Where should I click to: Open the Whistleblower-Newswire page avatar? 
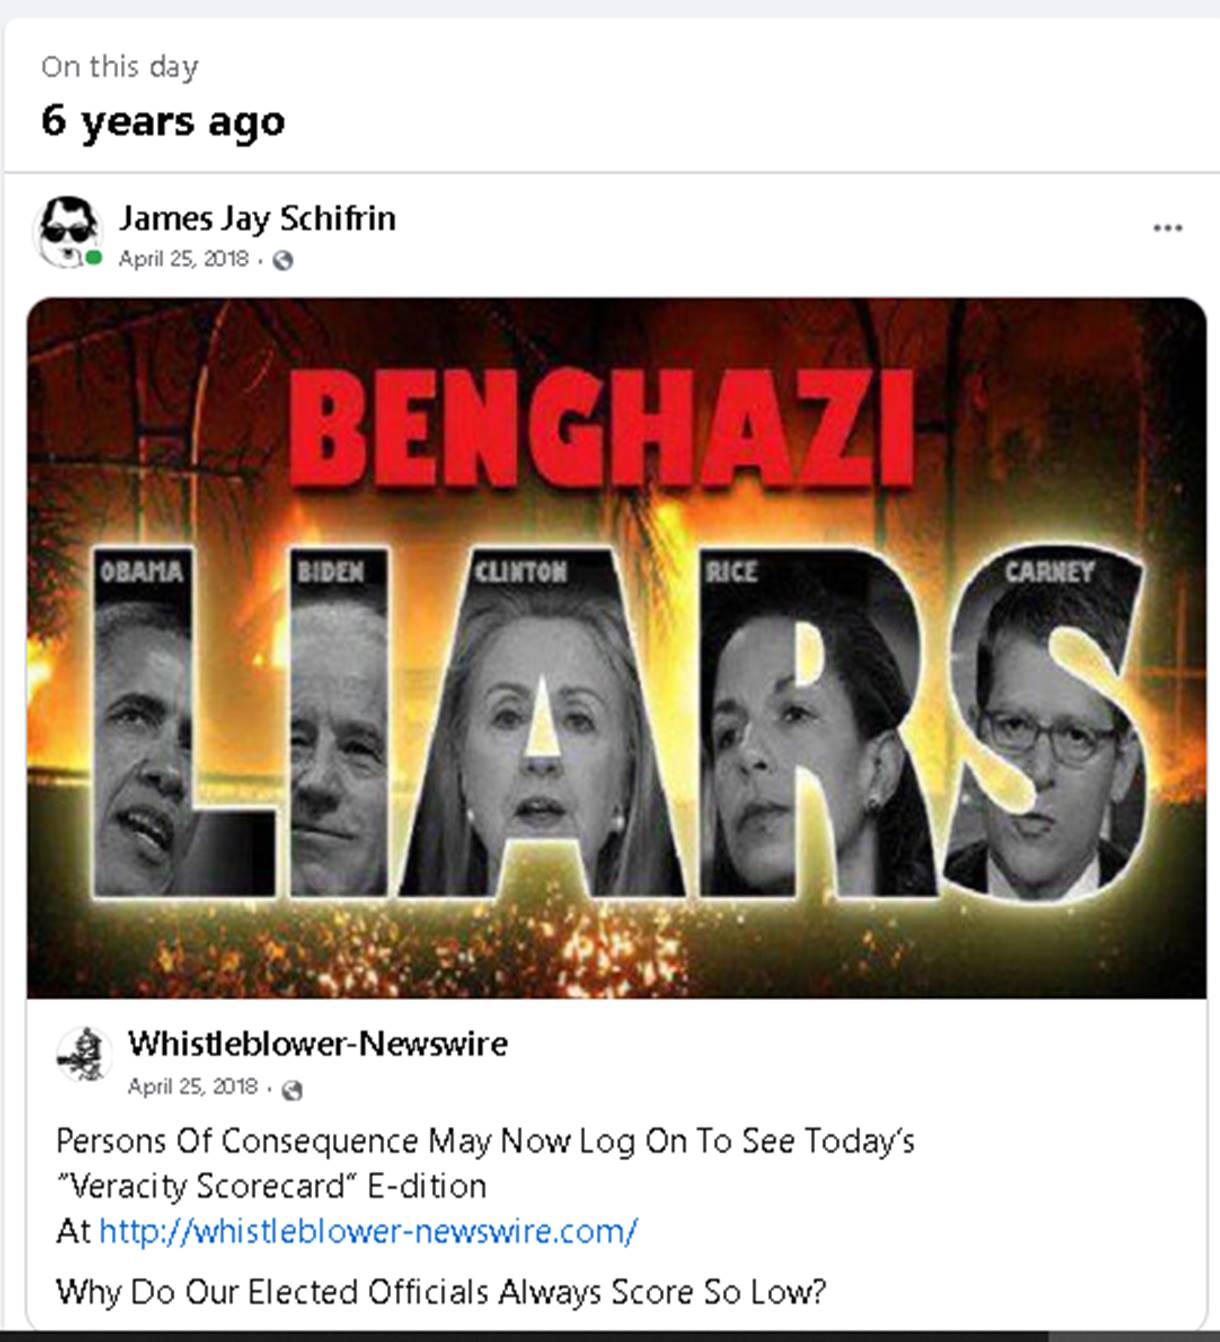83,1054
